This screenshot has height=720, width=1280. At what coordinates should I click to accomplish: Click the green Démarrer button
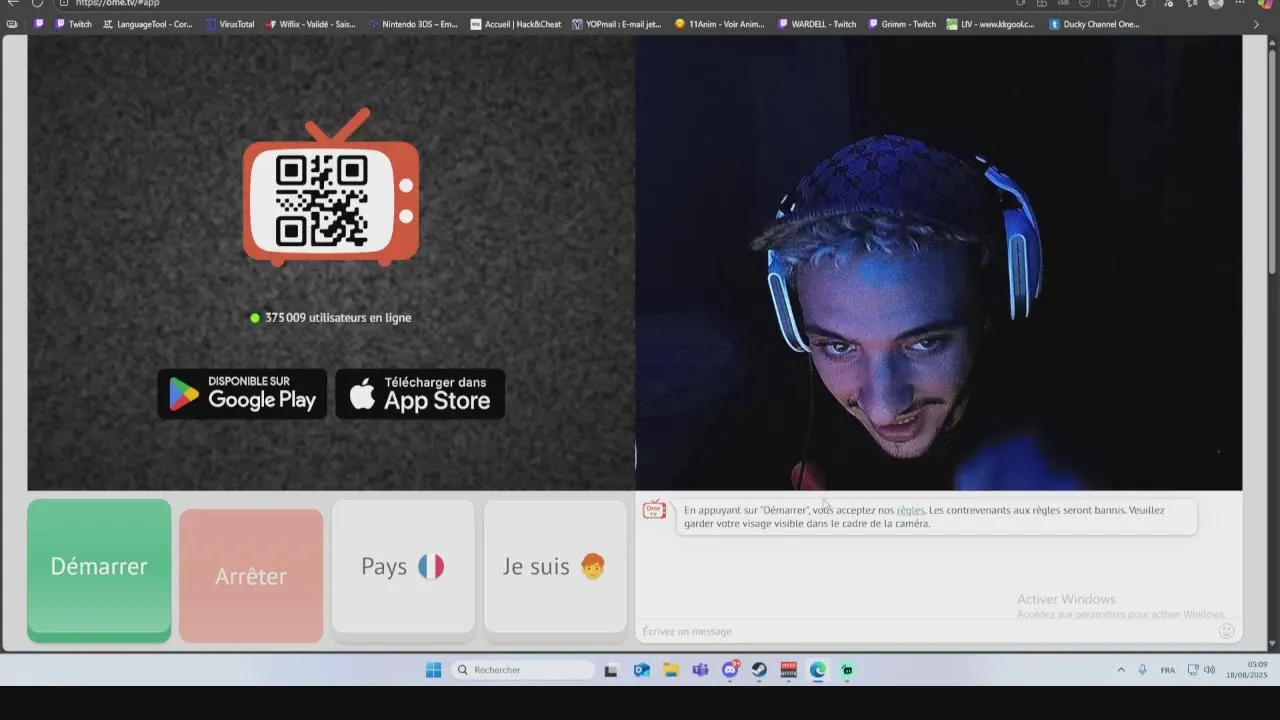click(99, 570)
